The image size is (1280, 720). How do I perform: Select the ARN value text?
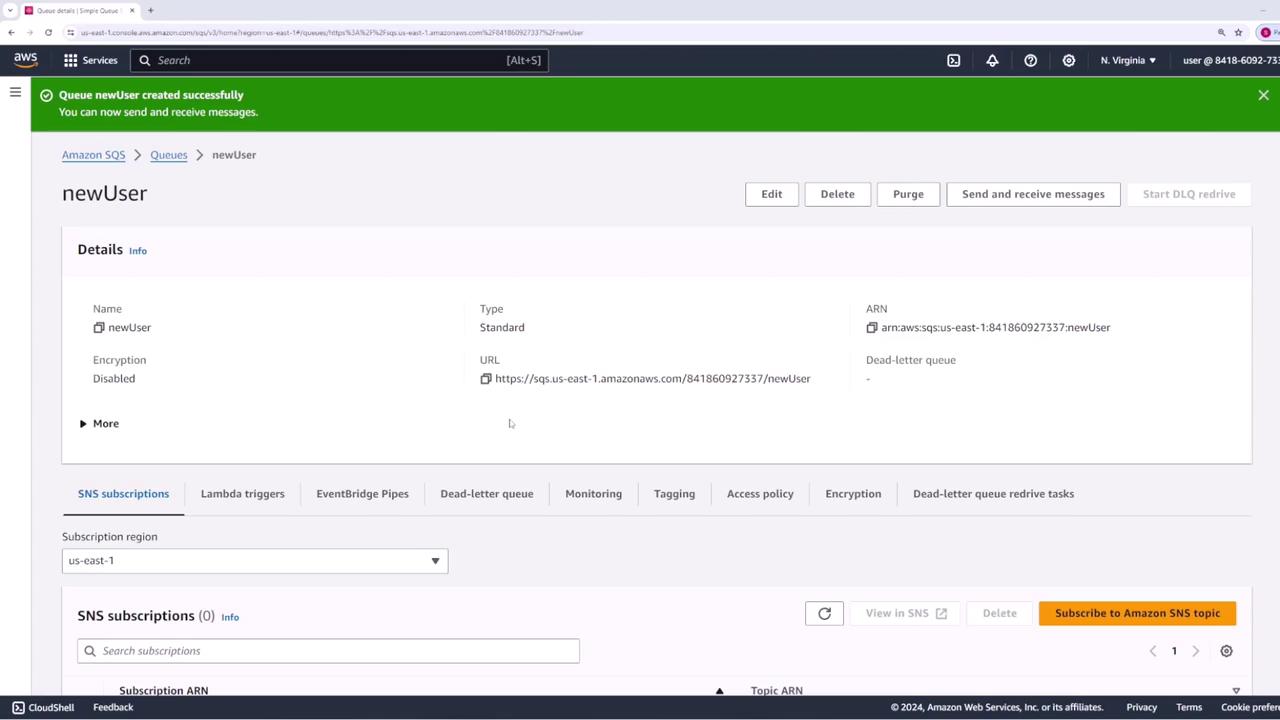click(x=996, y=328)
